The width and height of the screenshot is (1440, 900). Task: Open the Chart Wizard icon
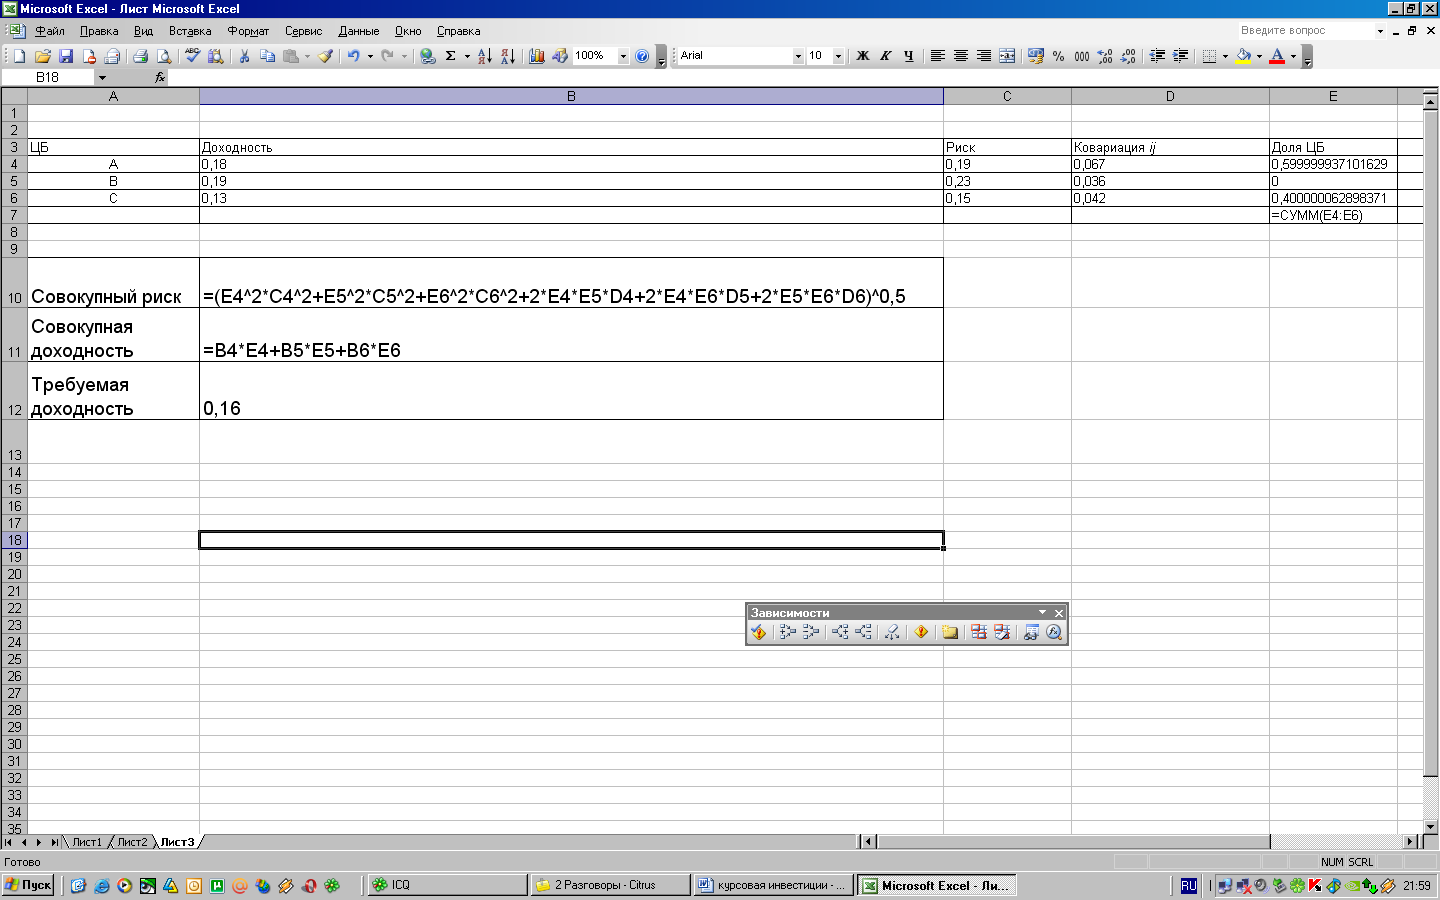pos(537,56)
